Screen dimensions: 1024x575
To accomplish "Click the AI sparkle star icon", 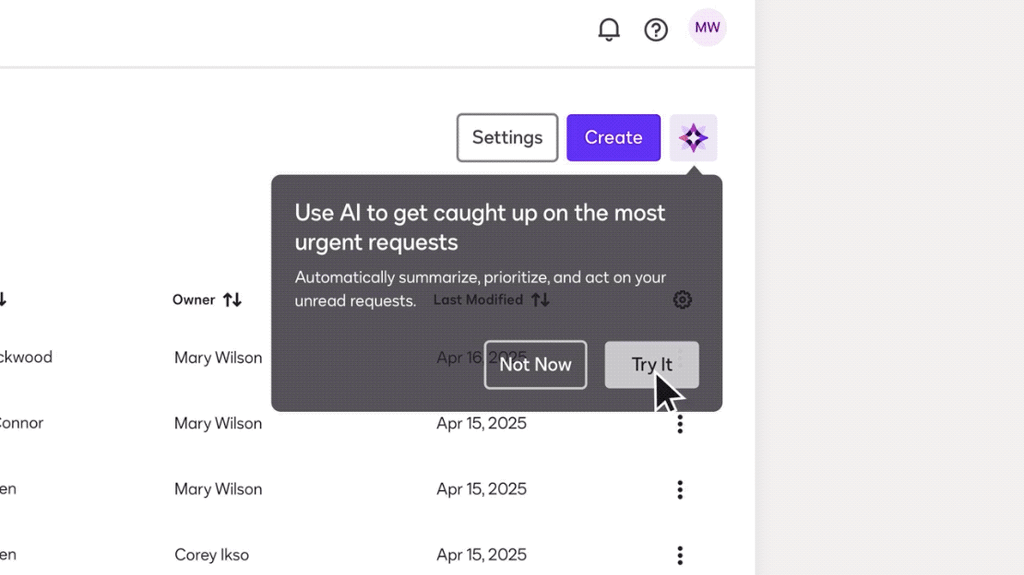I will [693, 138].
